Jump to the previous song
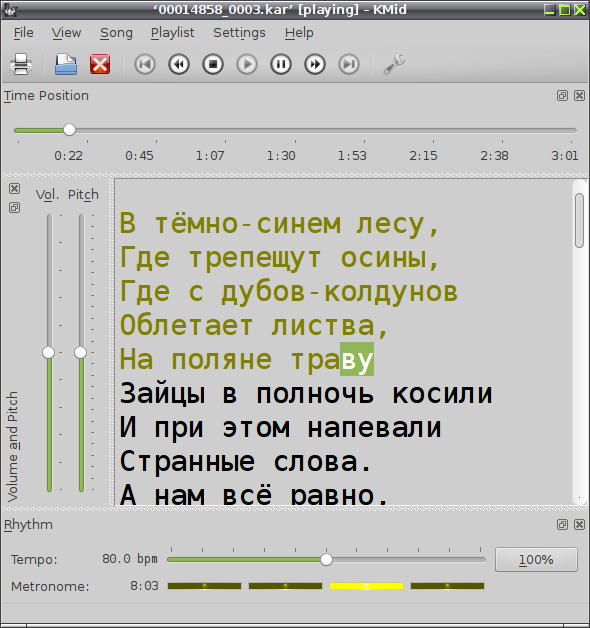 [x=145, y=64]
